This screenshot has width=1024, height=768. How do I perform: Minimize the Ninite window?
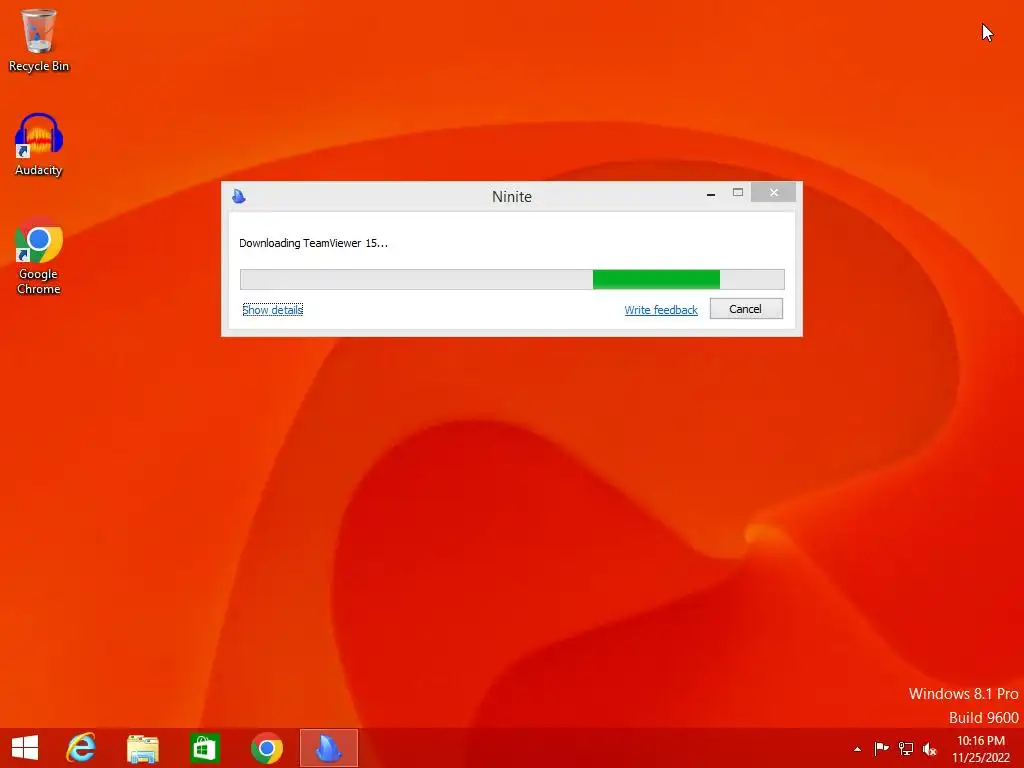711,193
